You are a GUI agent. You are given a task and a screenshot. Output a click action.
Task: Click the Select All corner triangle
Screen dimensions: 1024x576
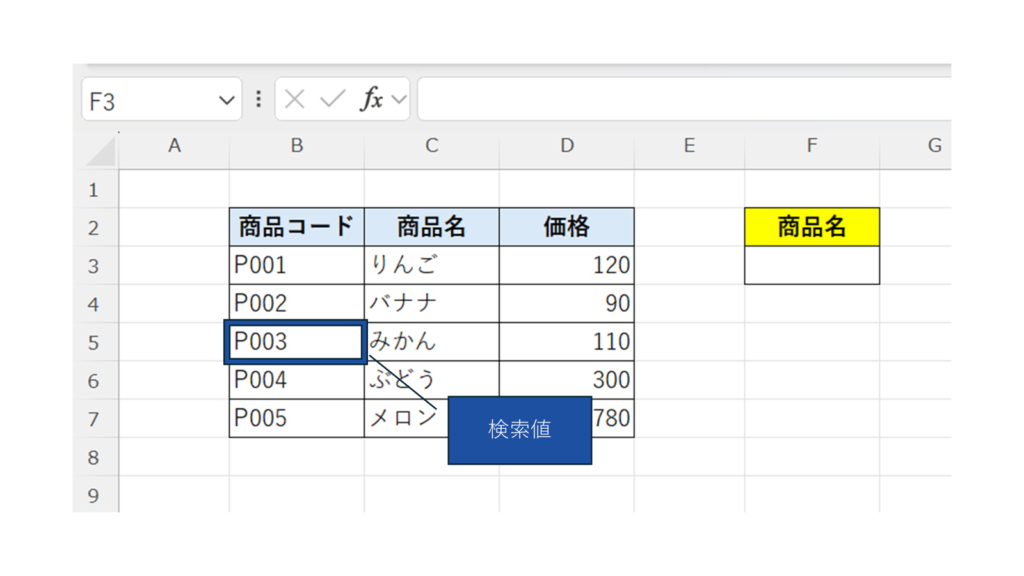[x=101, y=149]
